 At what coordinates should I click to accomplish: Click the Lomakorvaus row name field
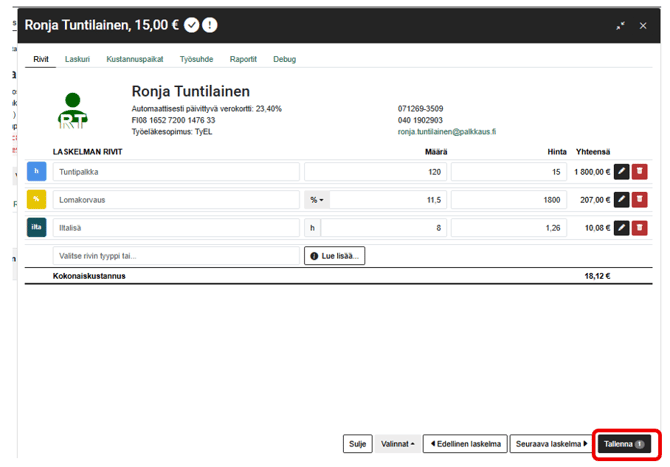point(176,200)
